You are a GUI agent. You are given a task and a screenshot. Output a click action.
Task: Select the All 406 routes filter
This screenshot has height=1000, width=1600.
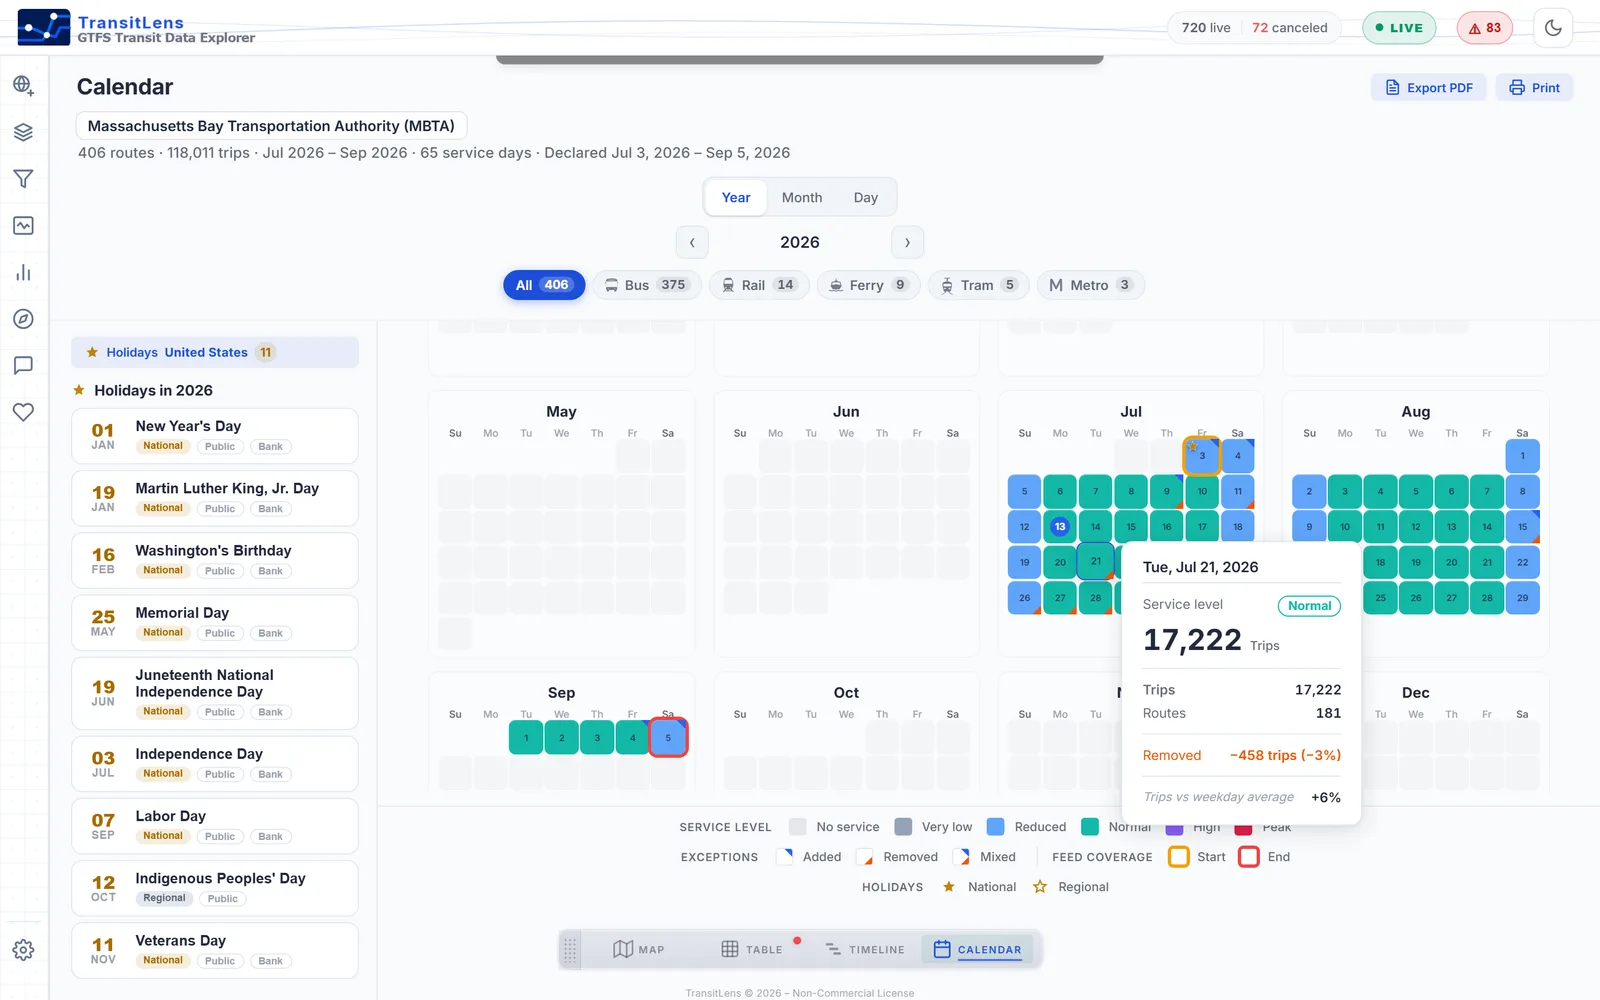tap(543, 285)
